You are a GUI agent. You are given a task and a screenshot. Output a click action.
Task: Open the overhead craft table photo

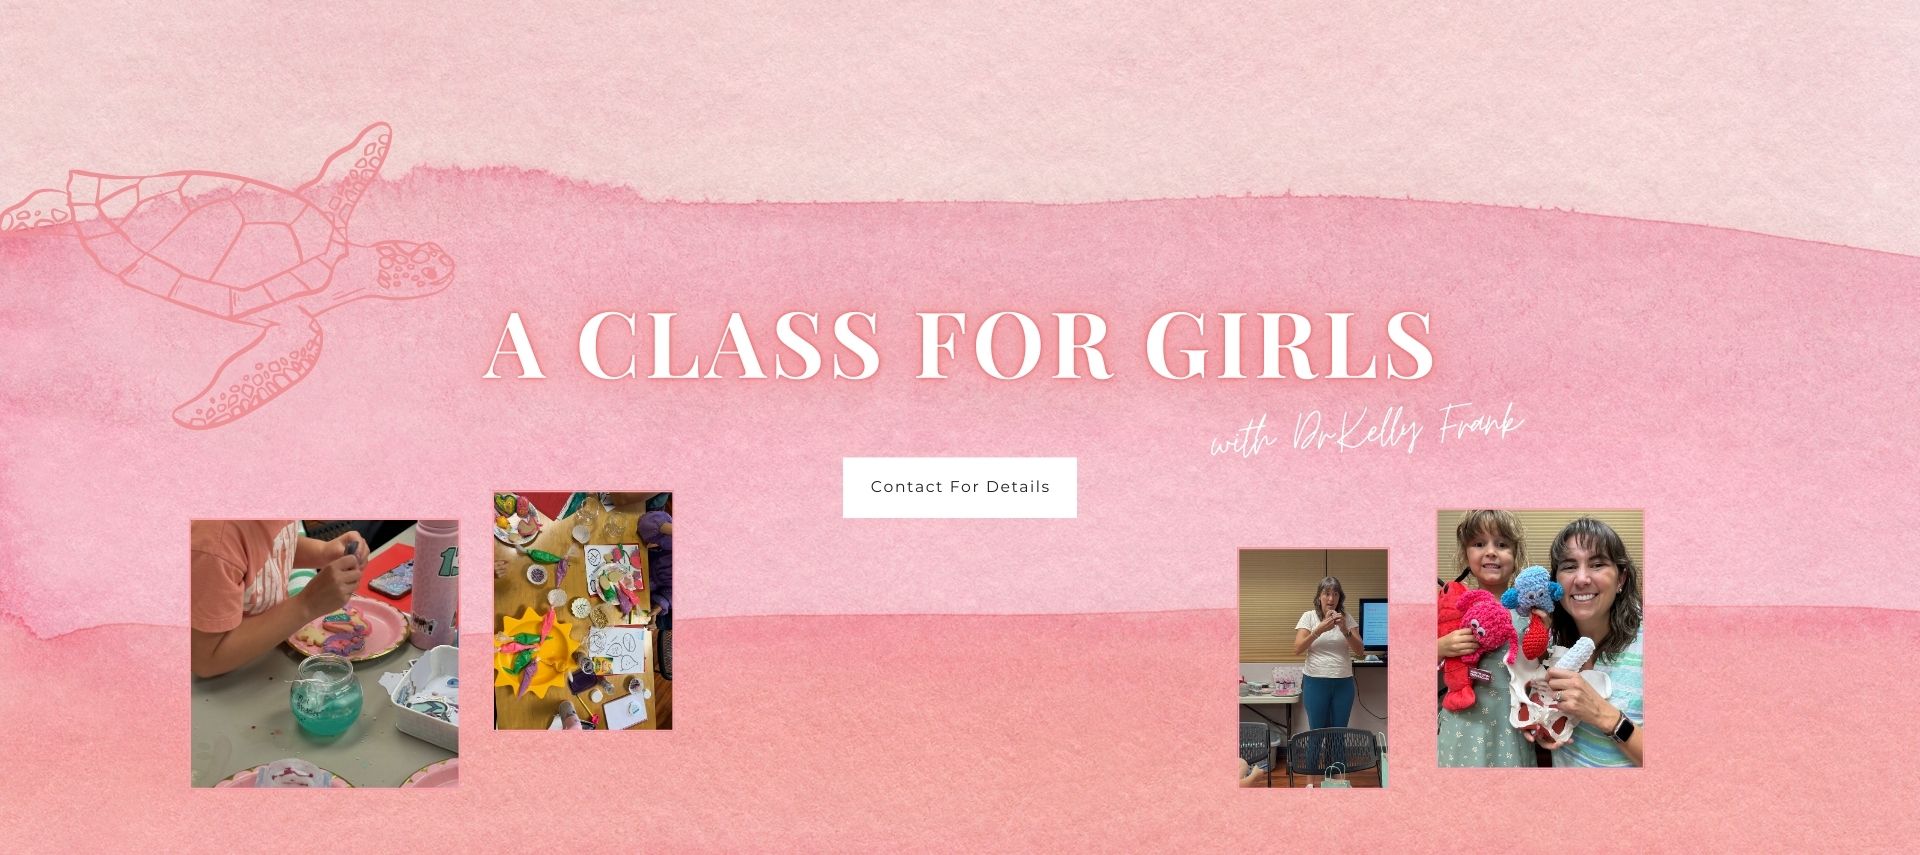pyautogui.click(x=583, y=610)
